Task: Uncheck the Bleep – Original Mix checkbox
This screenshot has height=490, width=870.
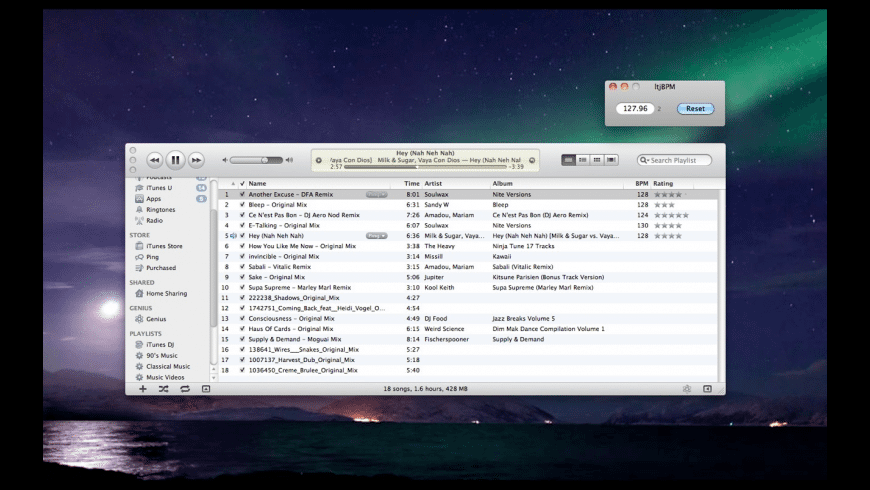Action: point(242,204)
